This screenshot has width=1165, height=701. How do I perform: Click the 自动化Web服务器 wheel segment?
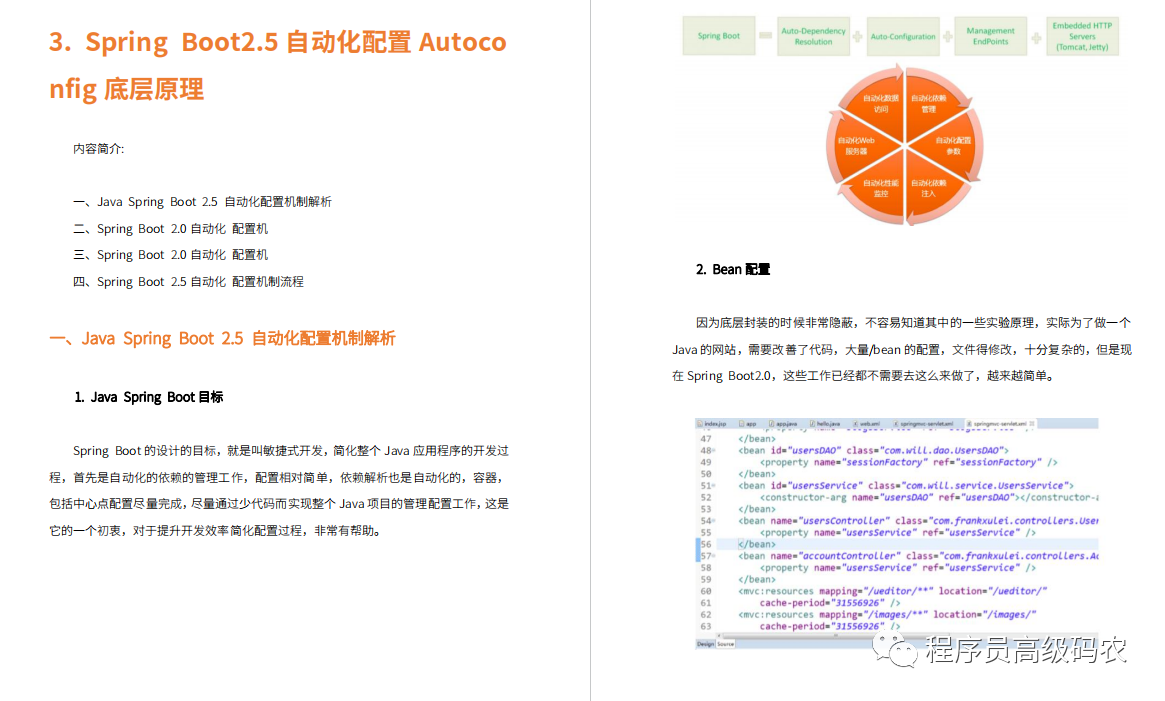[856, 146]
